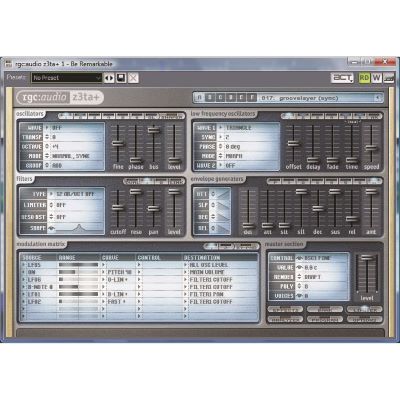Select program bank D
The height and width of the screenshot is (400, 400).
(231, 98)
